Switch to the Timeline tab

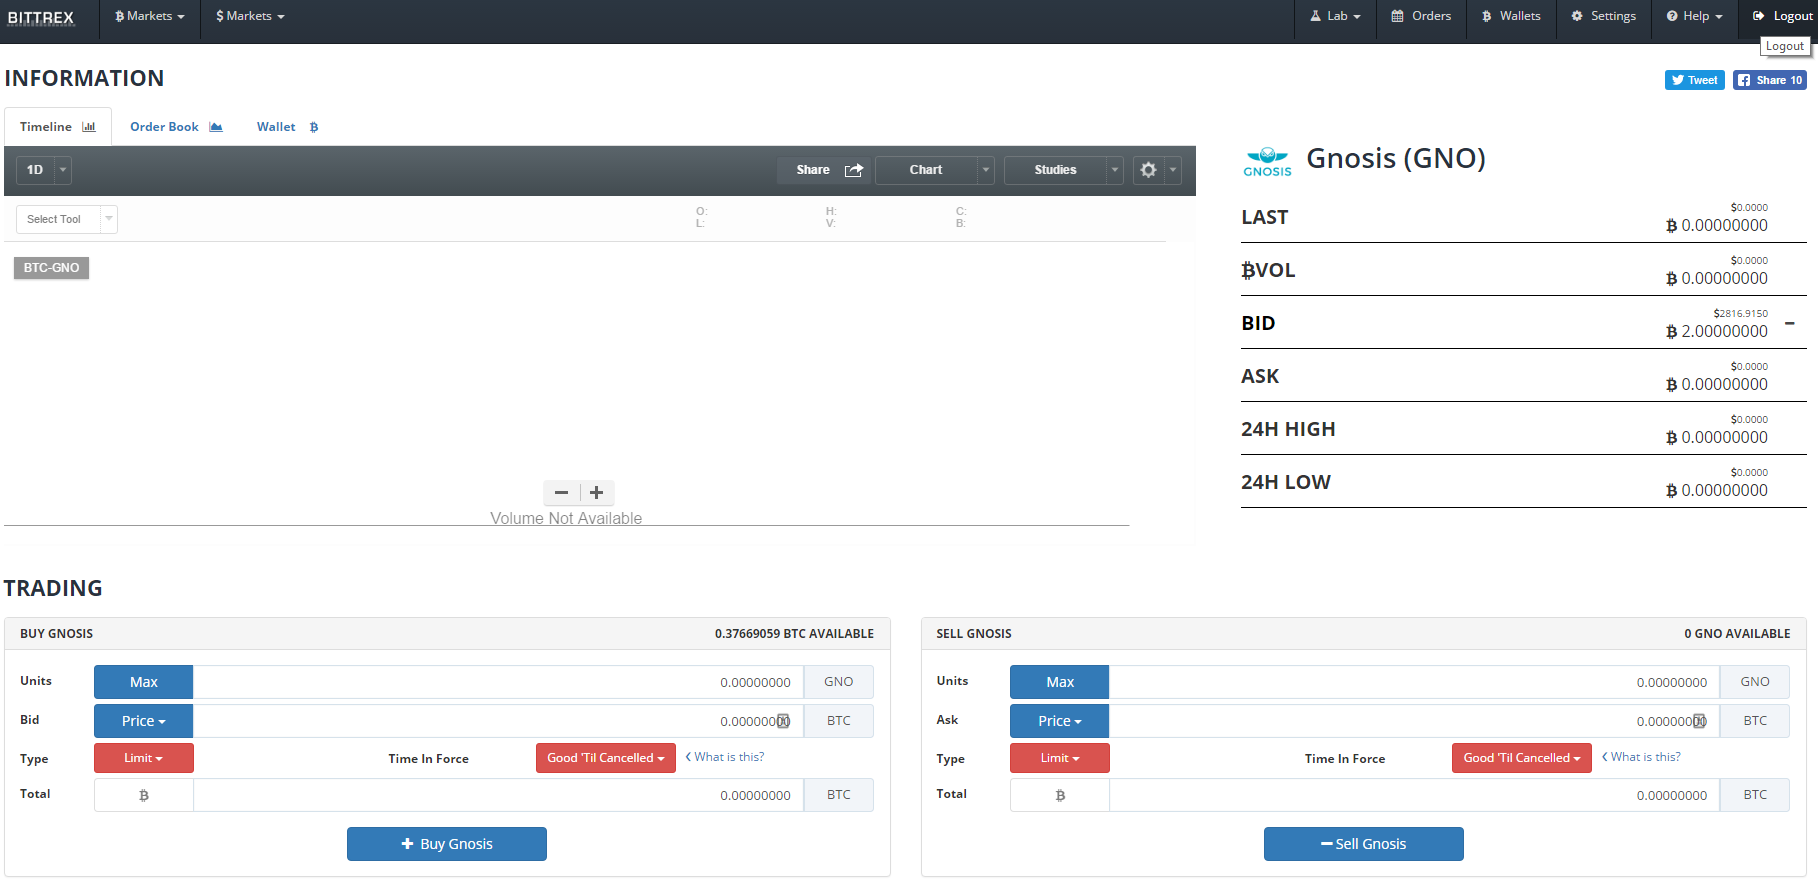pyautogui.click(x=58, y=127)
